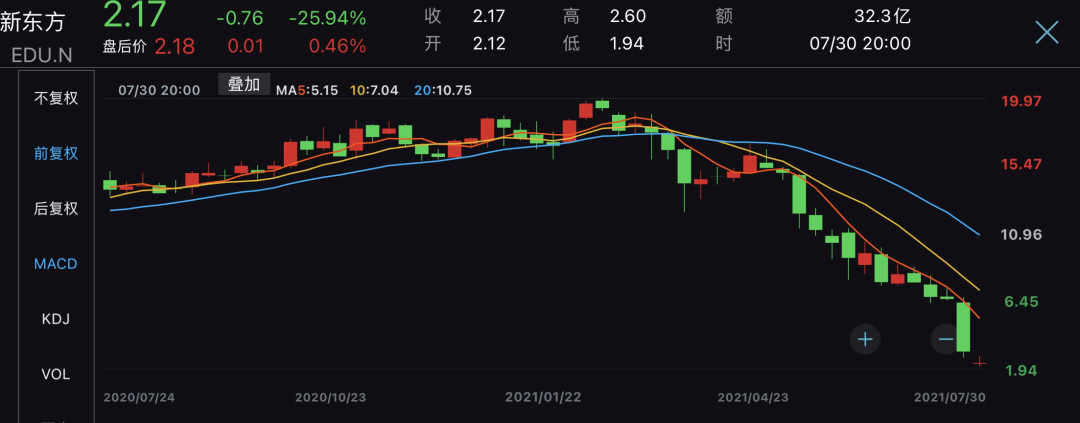Click the last large green candlestick
Viewport: 1080px width, 423px height.
(964, 327)
